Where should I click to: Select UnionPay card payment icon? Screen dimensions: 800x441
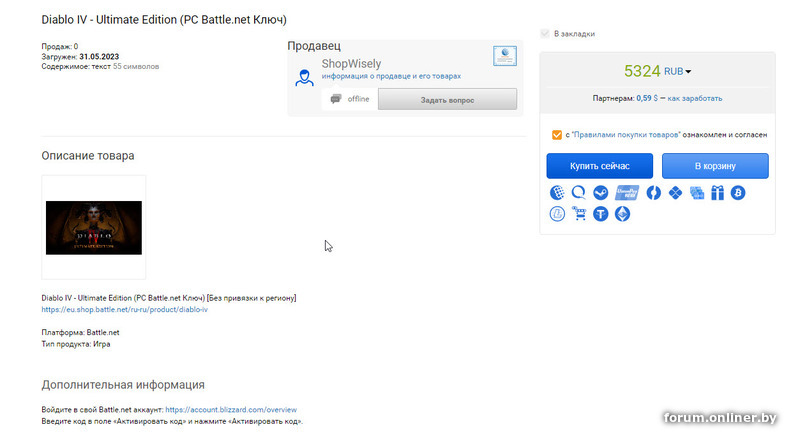click(x=627, y=192)
